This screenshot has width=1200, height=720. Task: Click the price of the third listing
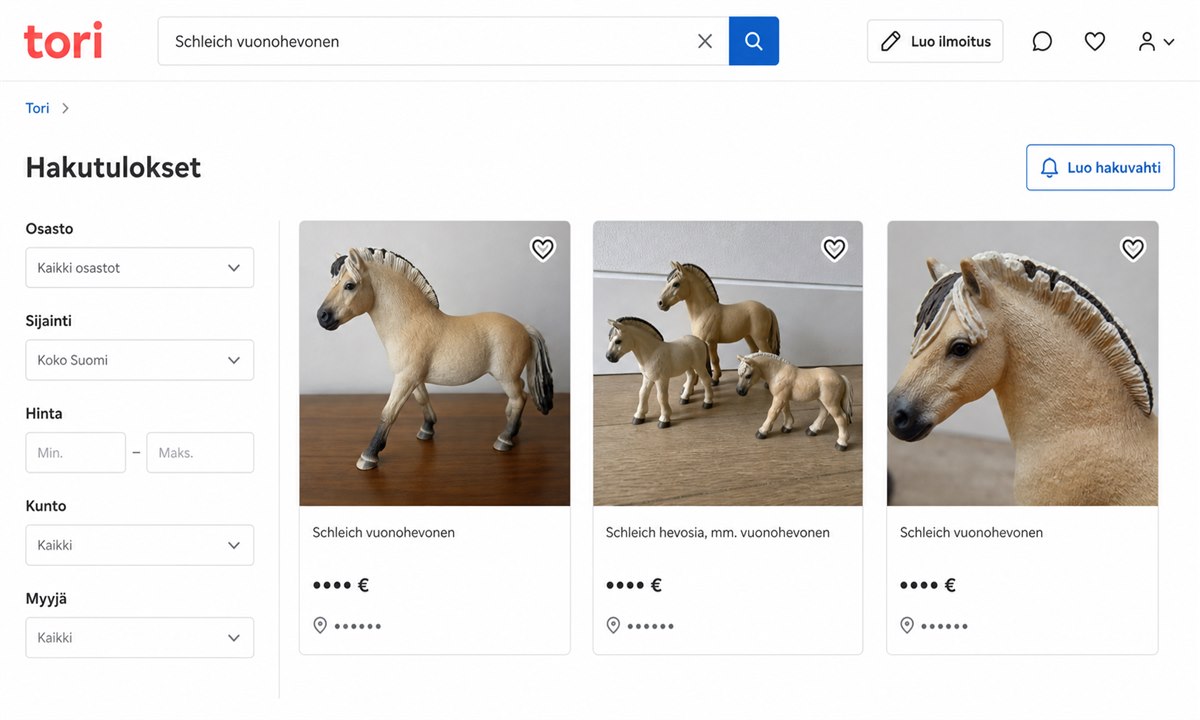point(928,585)
